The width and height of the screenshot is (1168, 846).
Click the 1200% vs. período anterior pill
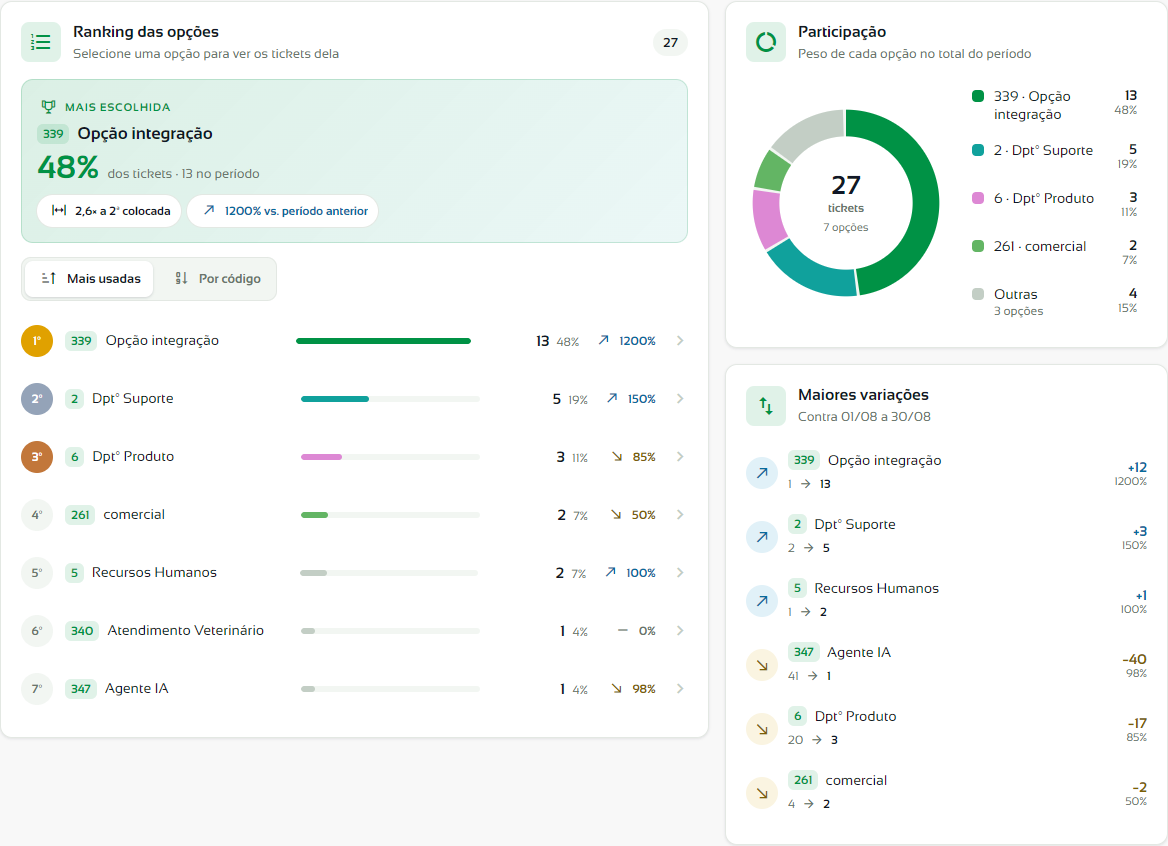click(283, 212)
